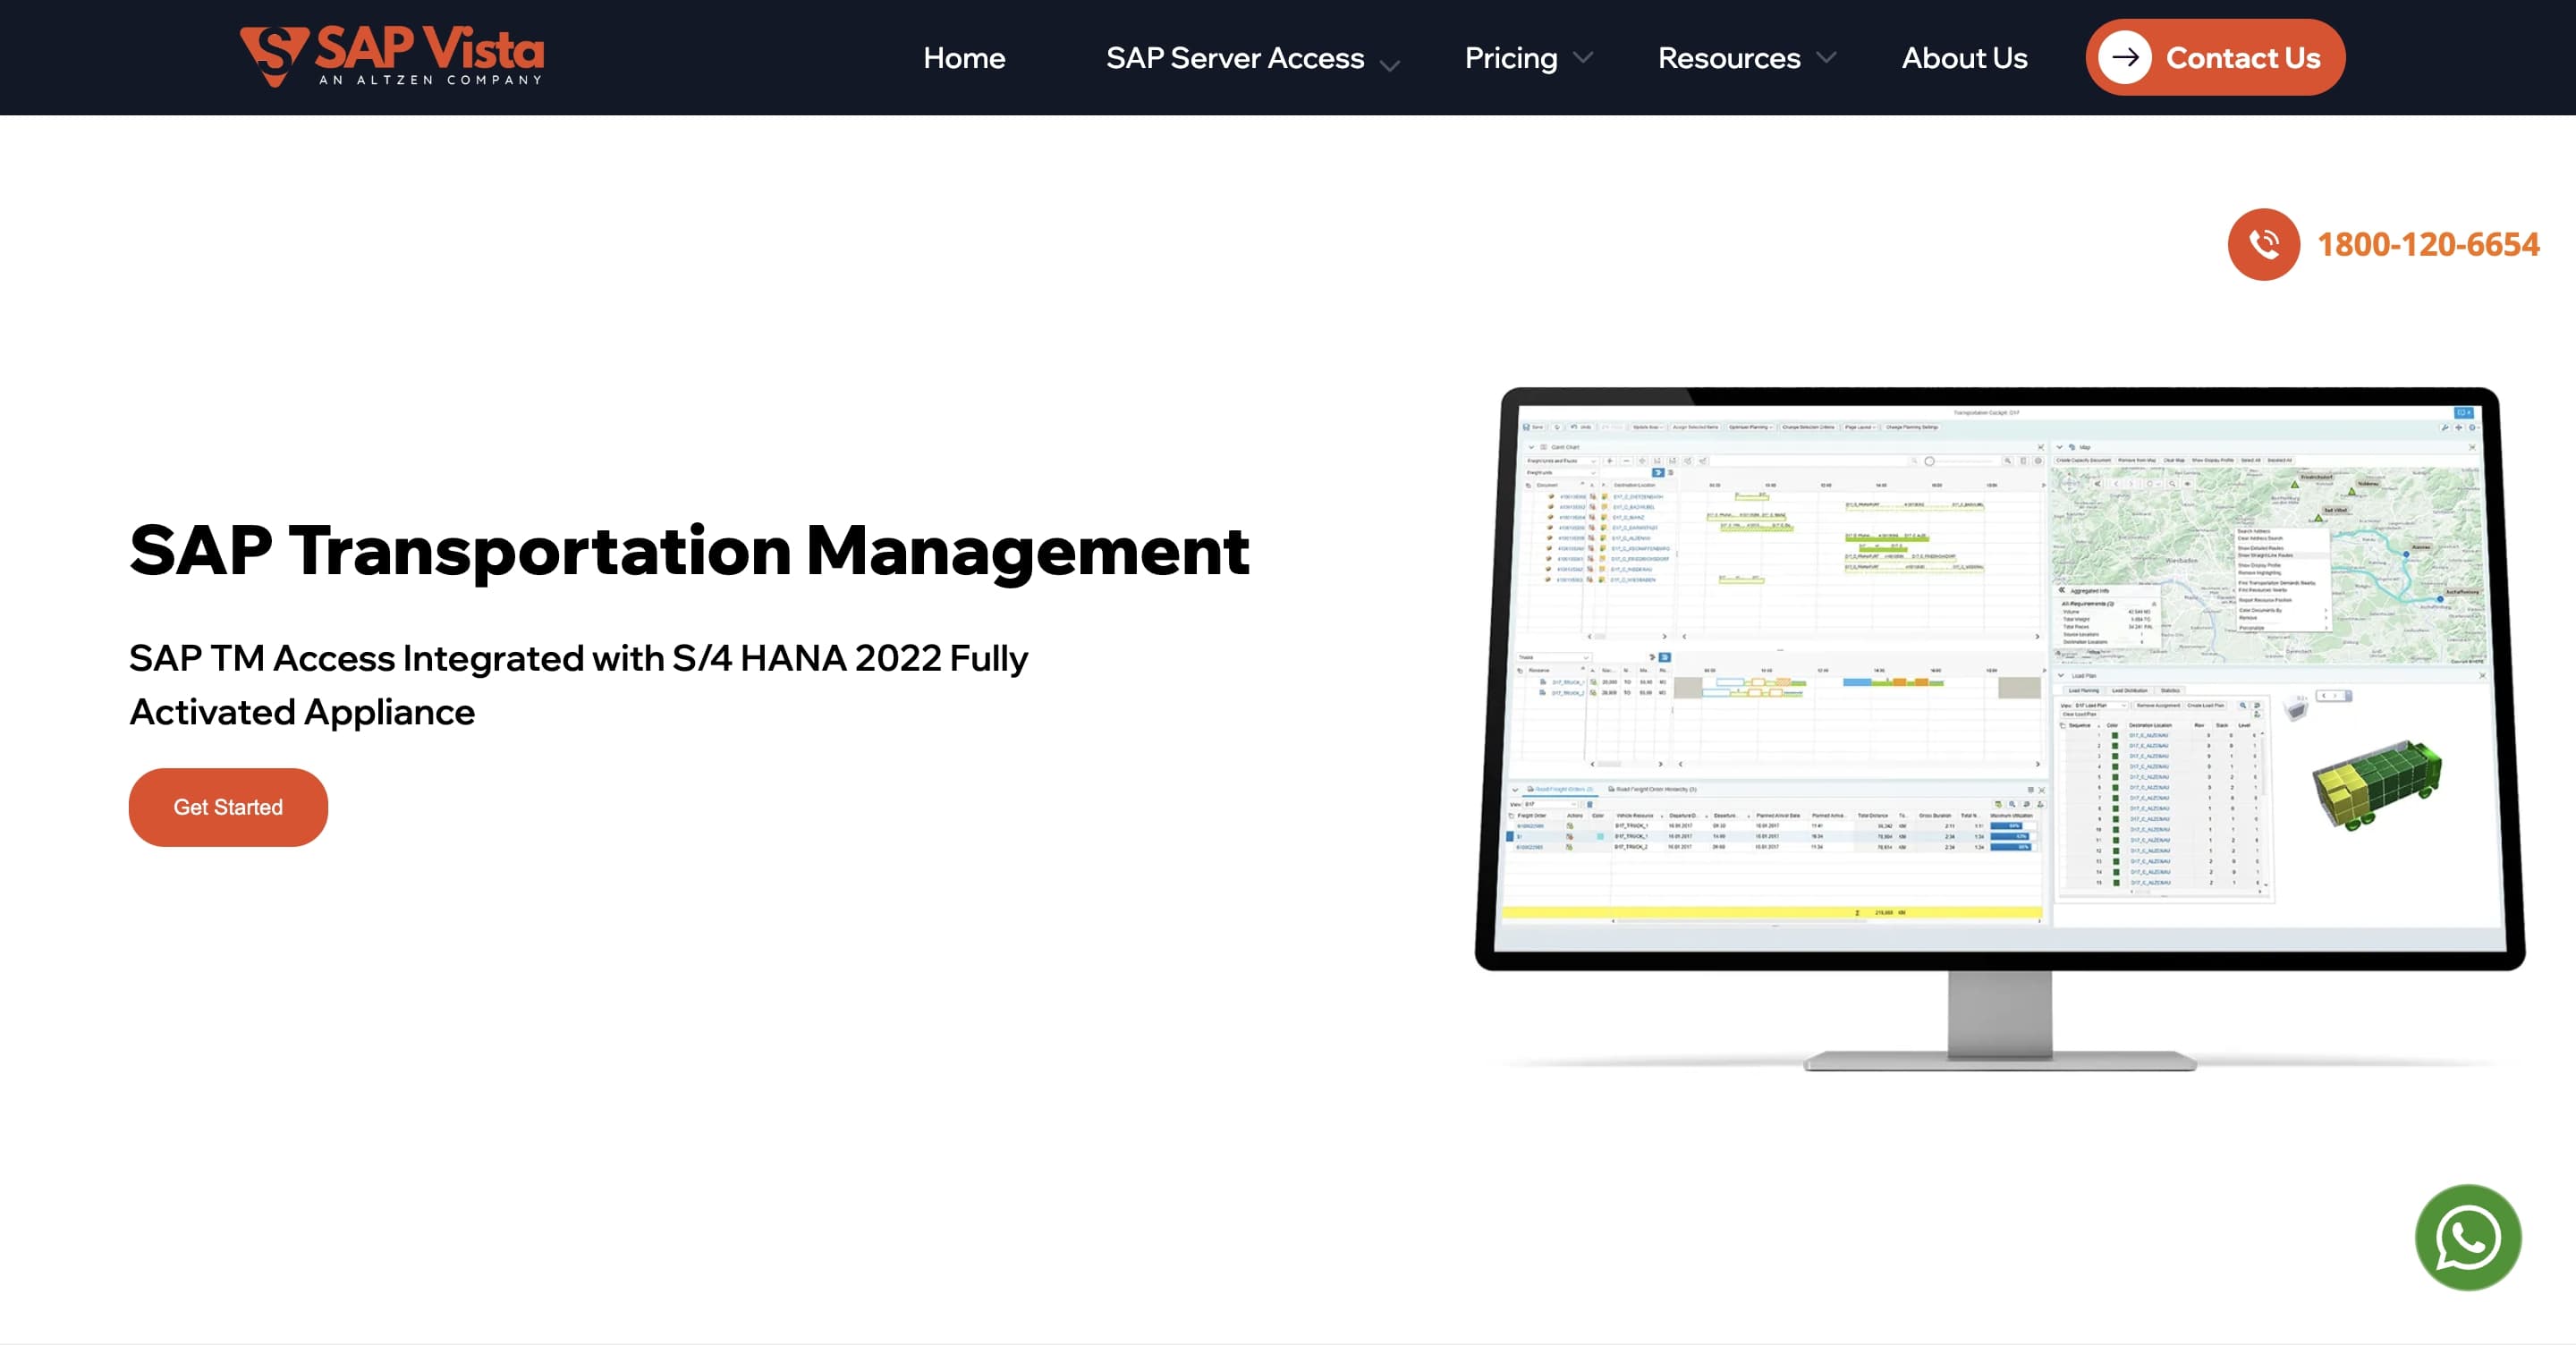Click the magnifier search icon on map toolbar

2173,484
